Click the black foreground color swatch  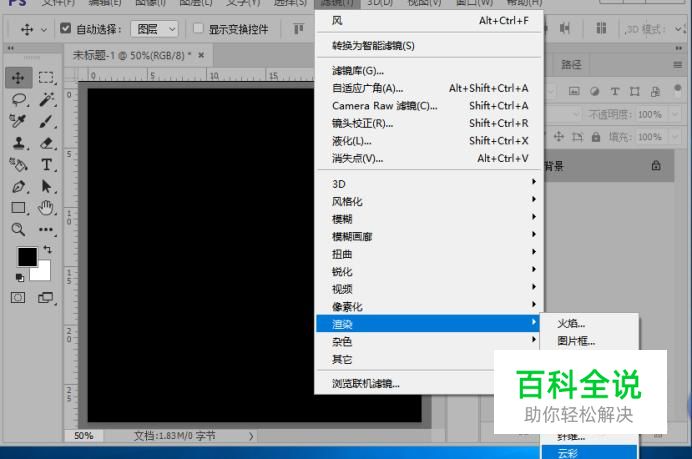pos(26,256)
